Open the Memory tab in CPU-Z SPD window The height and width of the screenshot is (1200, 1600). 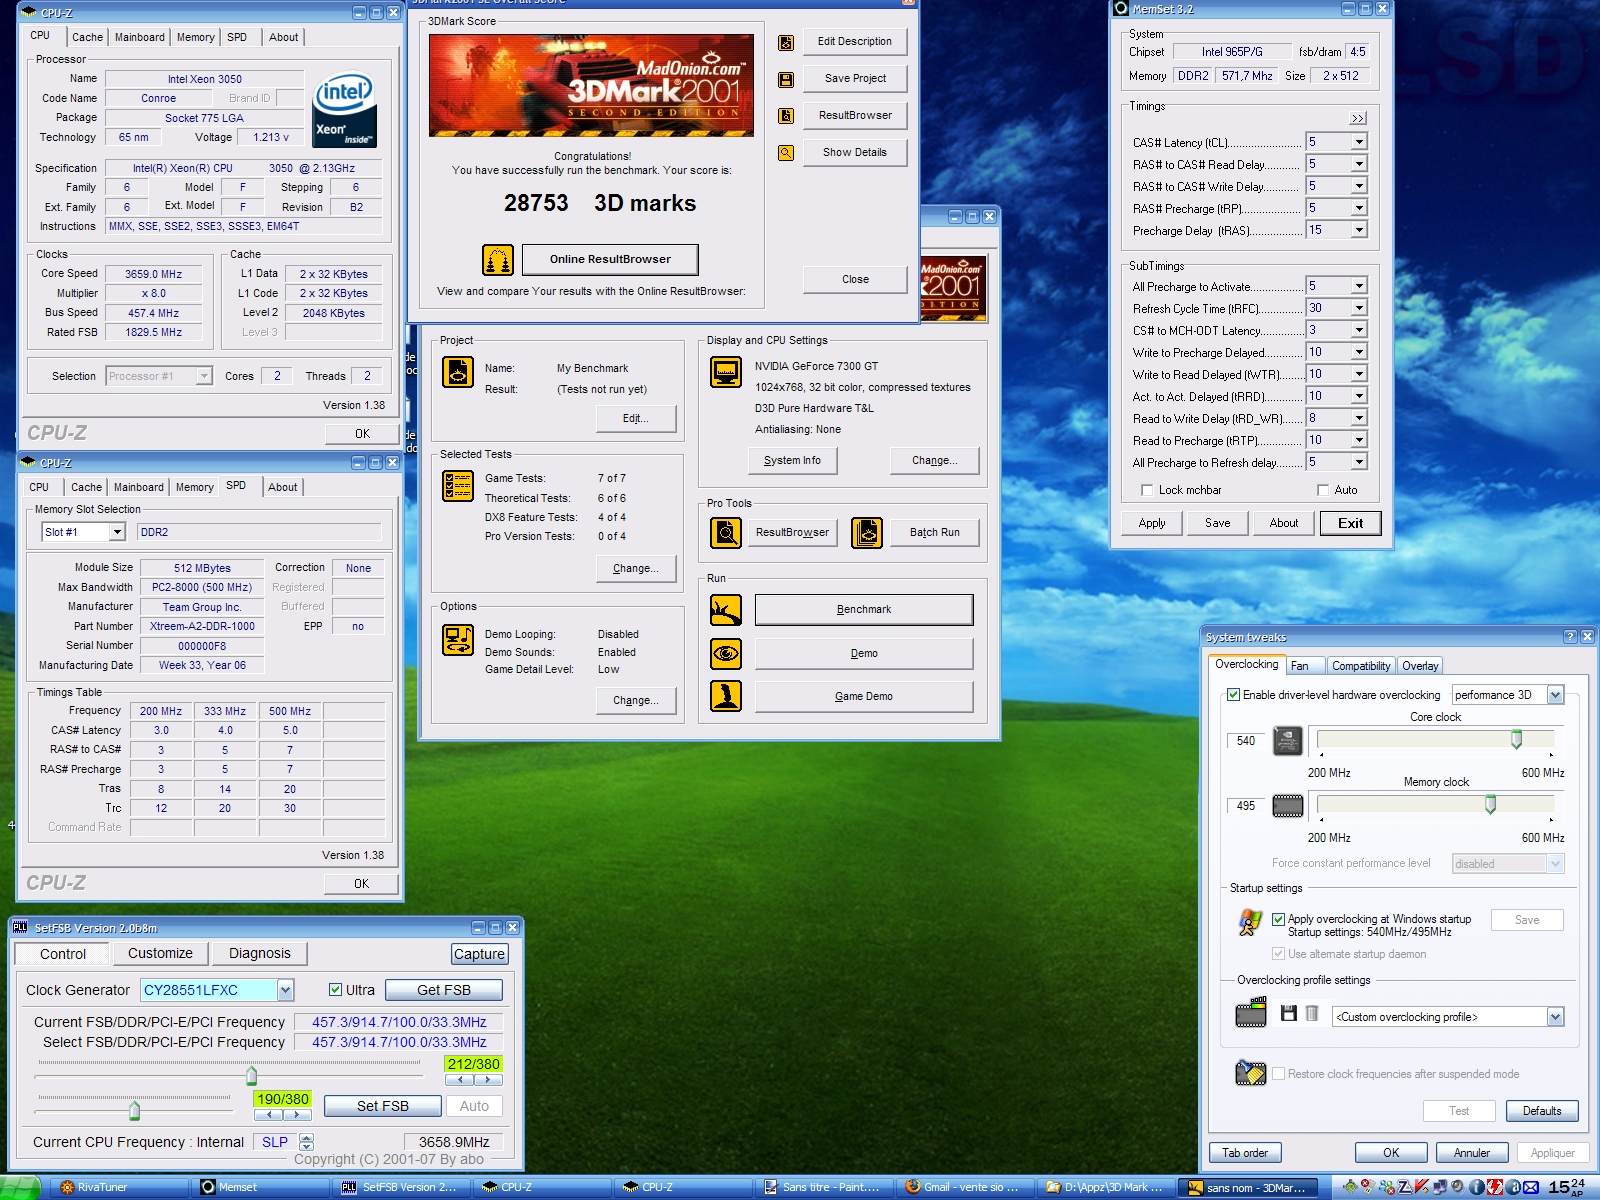tap(195, 487)
